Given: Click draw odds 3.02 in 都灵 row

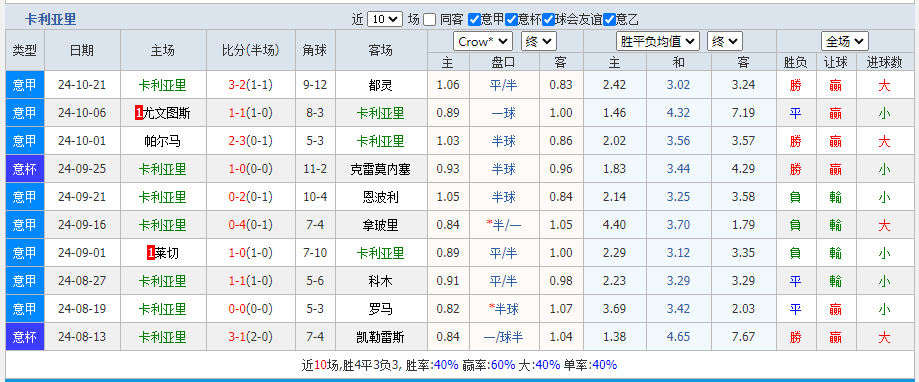Looking at the screenshot, I should (x=678, y=86).
